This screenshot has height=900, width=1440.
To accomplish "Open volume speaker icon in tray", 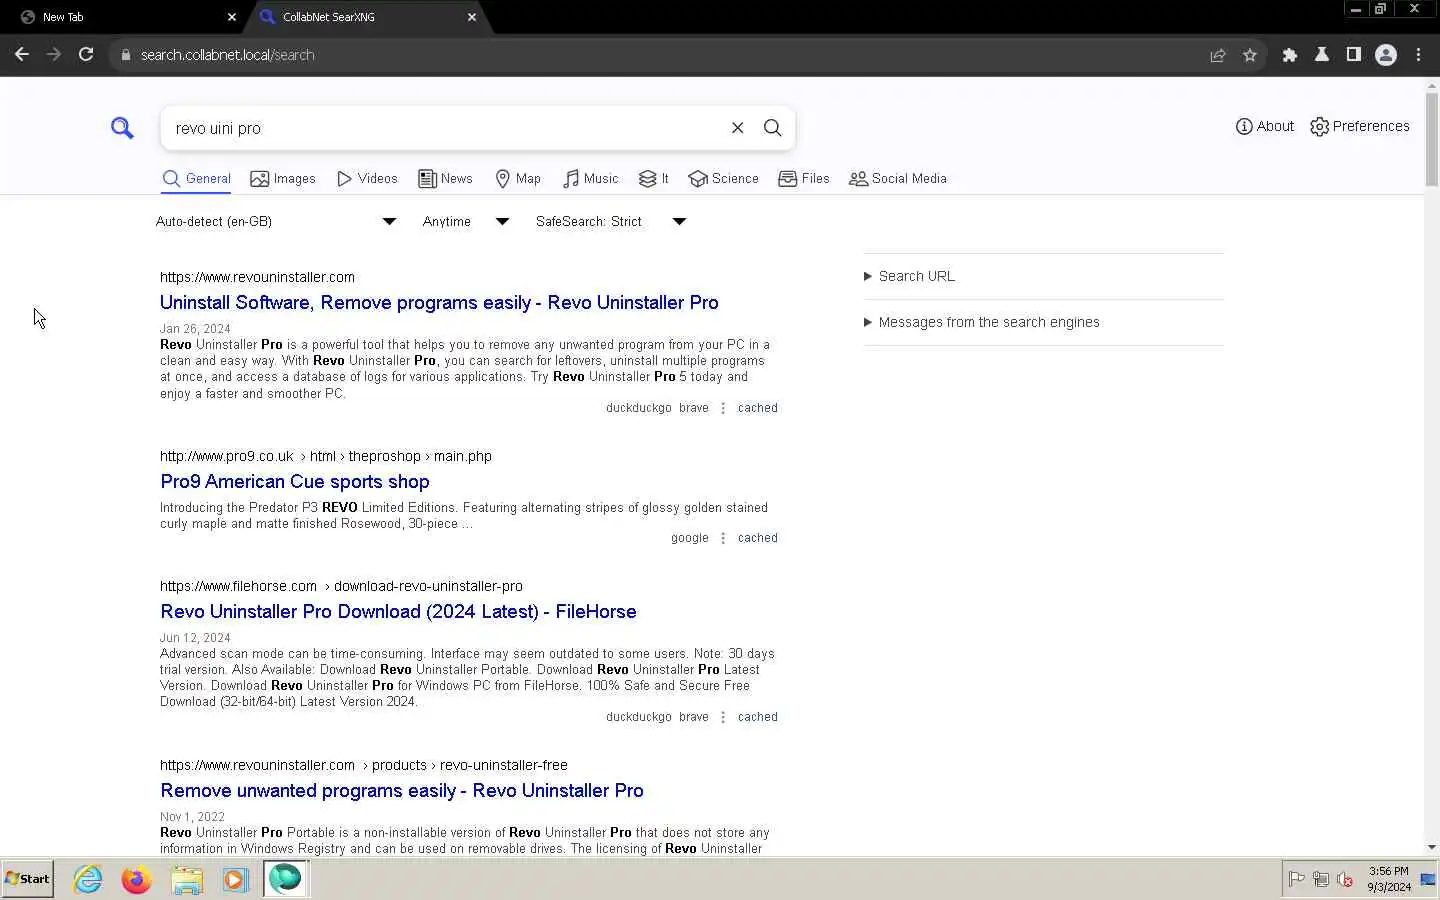I will click(1345, 880).
